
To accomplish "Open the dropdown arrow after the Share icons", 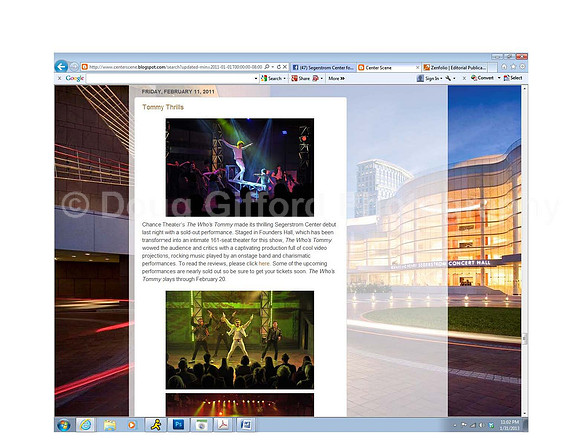I will [321, 79].
